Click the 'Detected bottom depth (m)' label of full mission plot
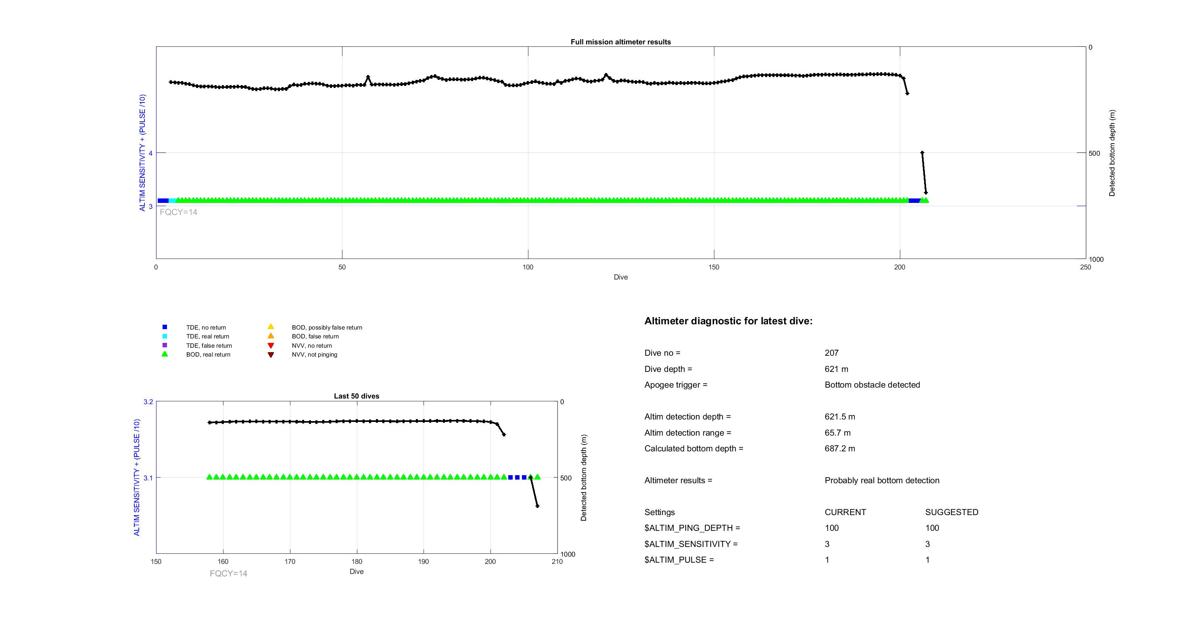This screenshot has height=622, width=1200. [1112, 153]
